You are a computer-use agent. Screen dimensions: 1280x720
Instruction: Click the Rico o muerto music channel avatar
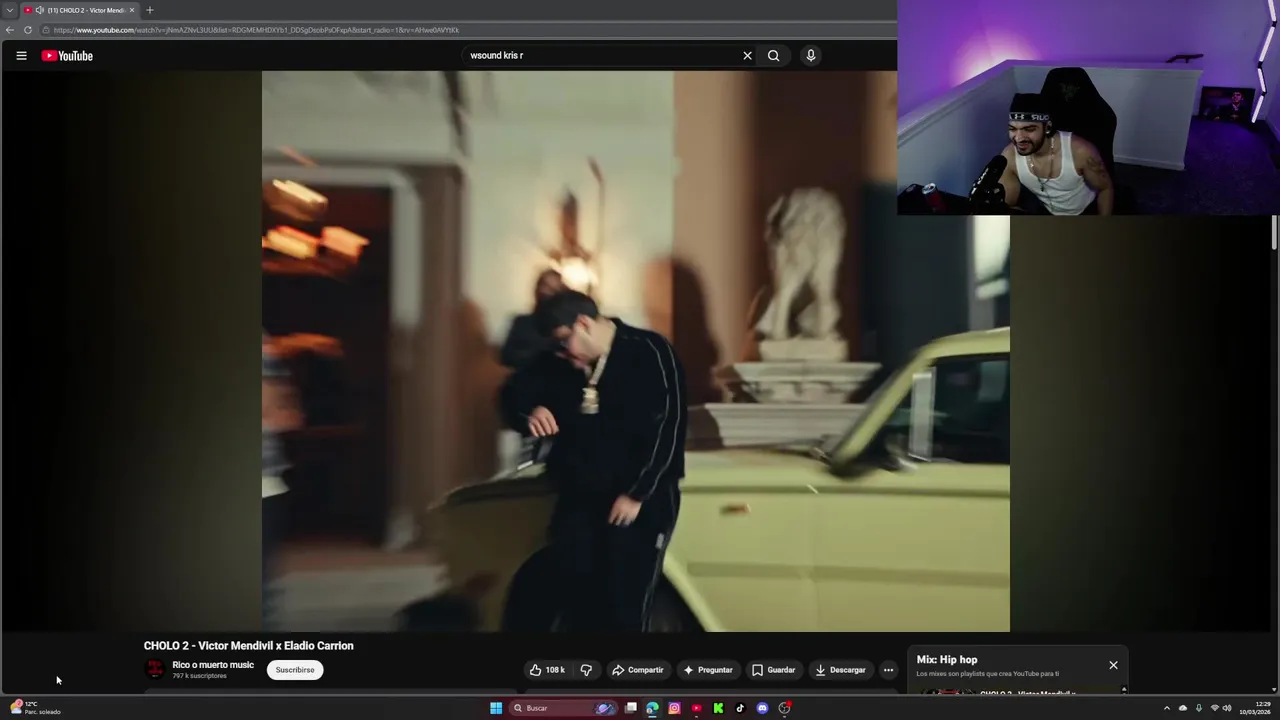point(155,670)
